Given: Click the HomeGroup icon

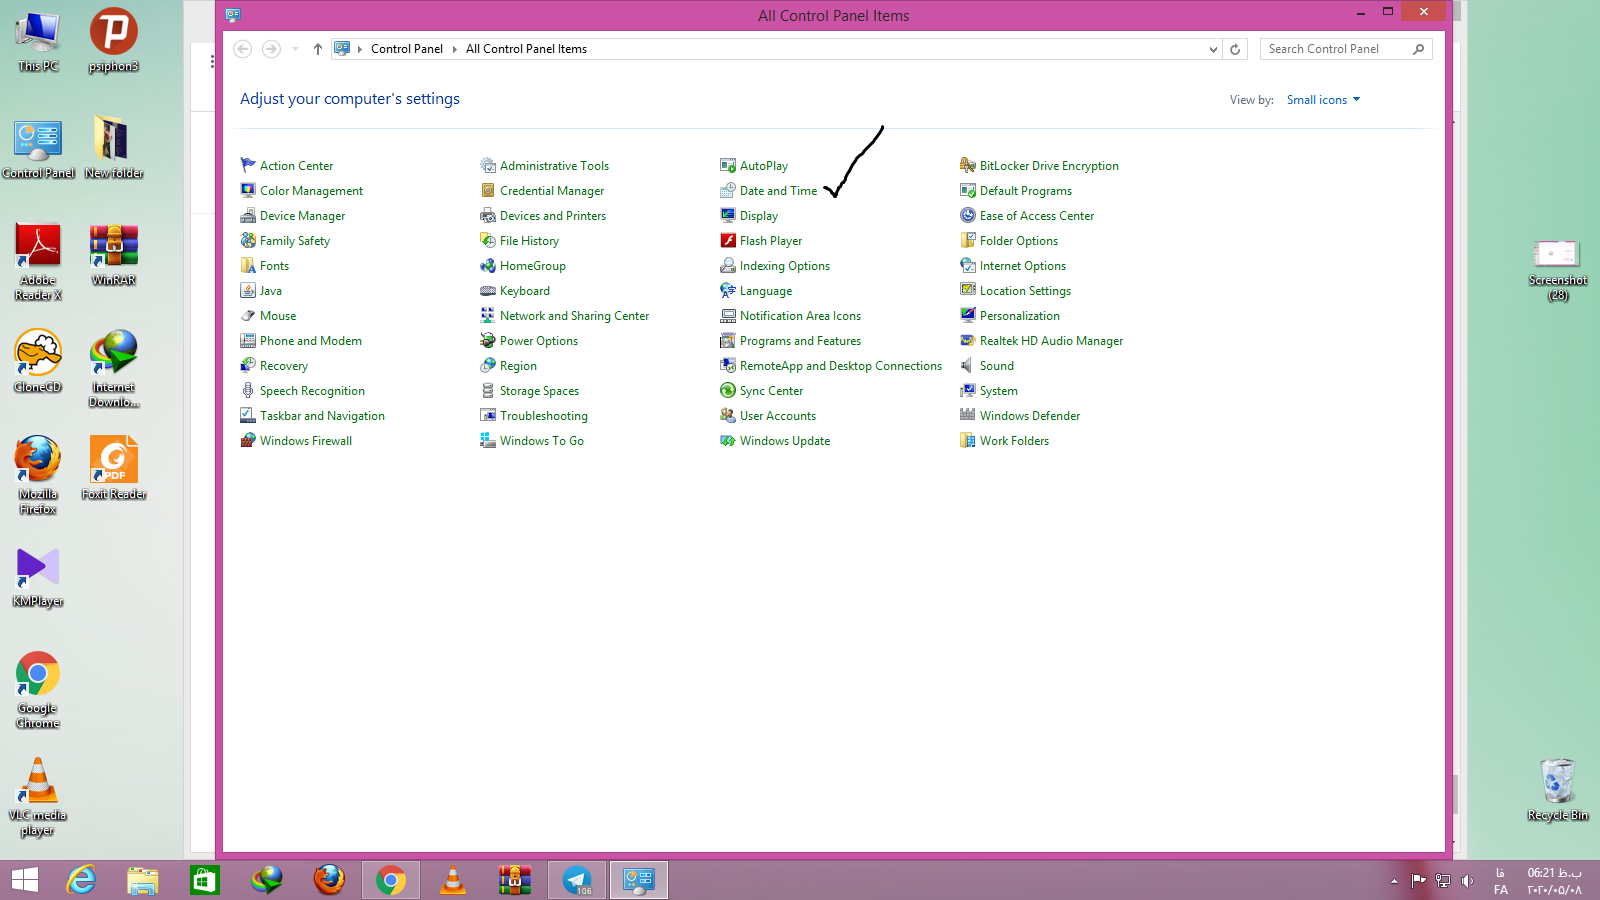Looking at the screenshot, I should pyautogui.click(x=488, y=265).
